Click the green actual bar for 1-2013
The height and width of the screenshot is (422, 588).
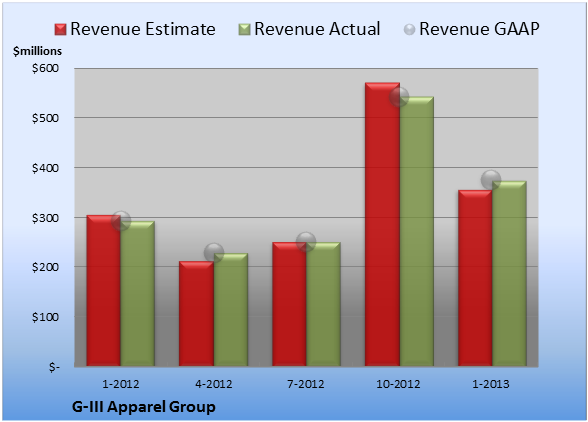pyautogui.click(x=509, y=273)
